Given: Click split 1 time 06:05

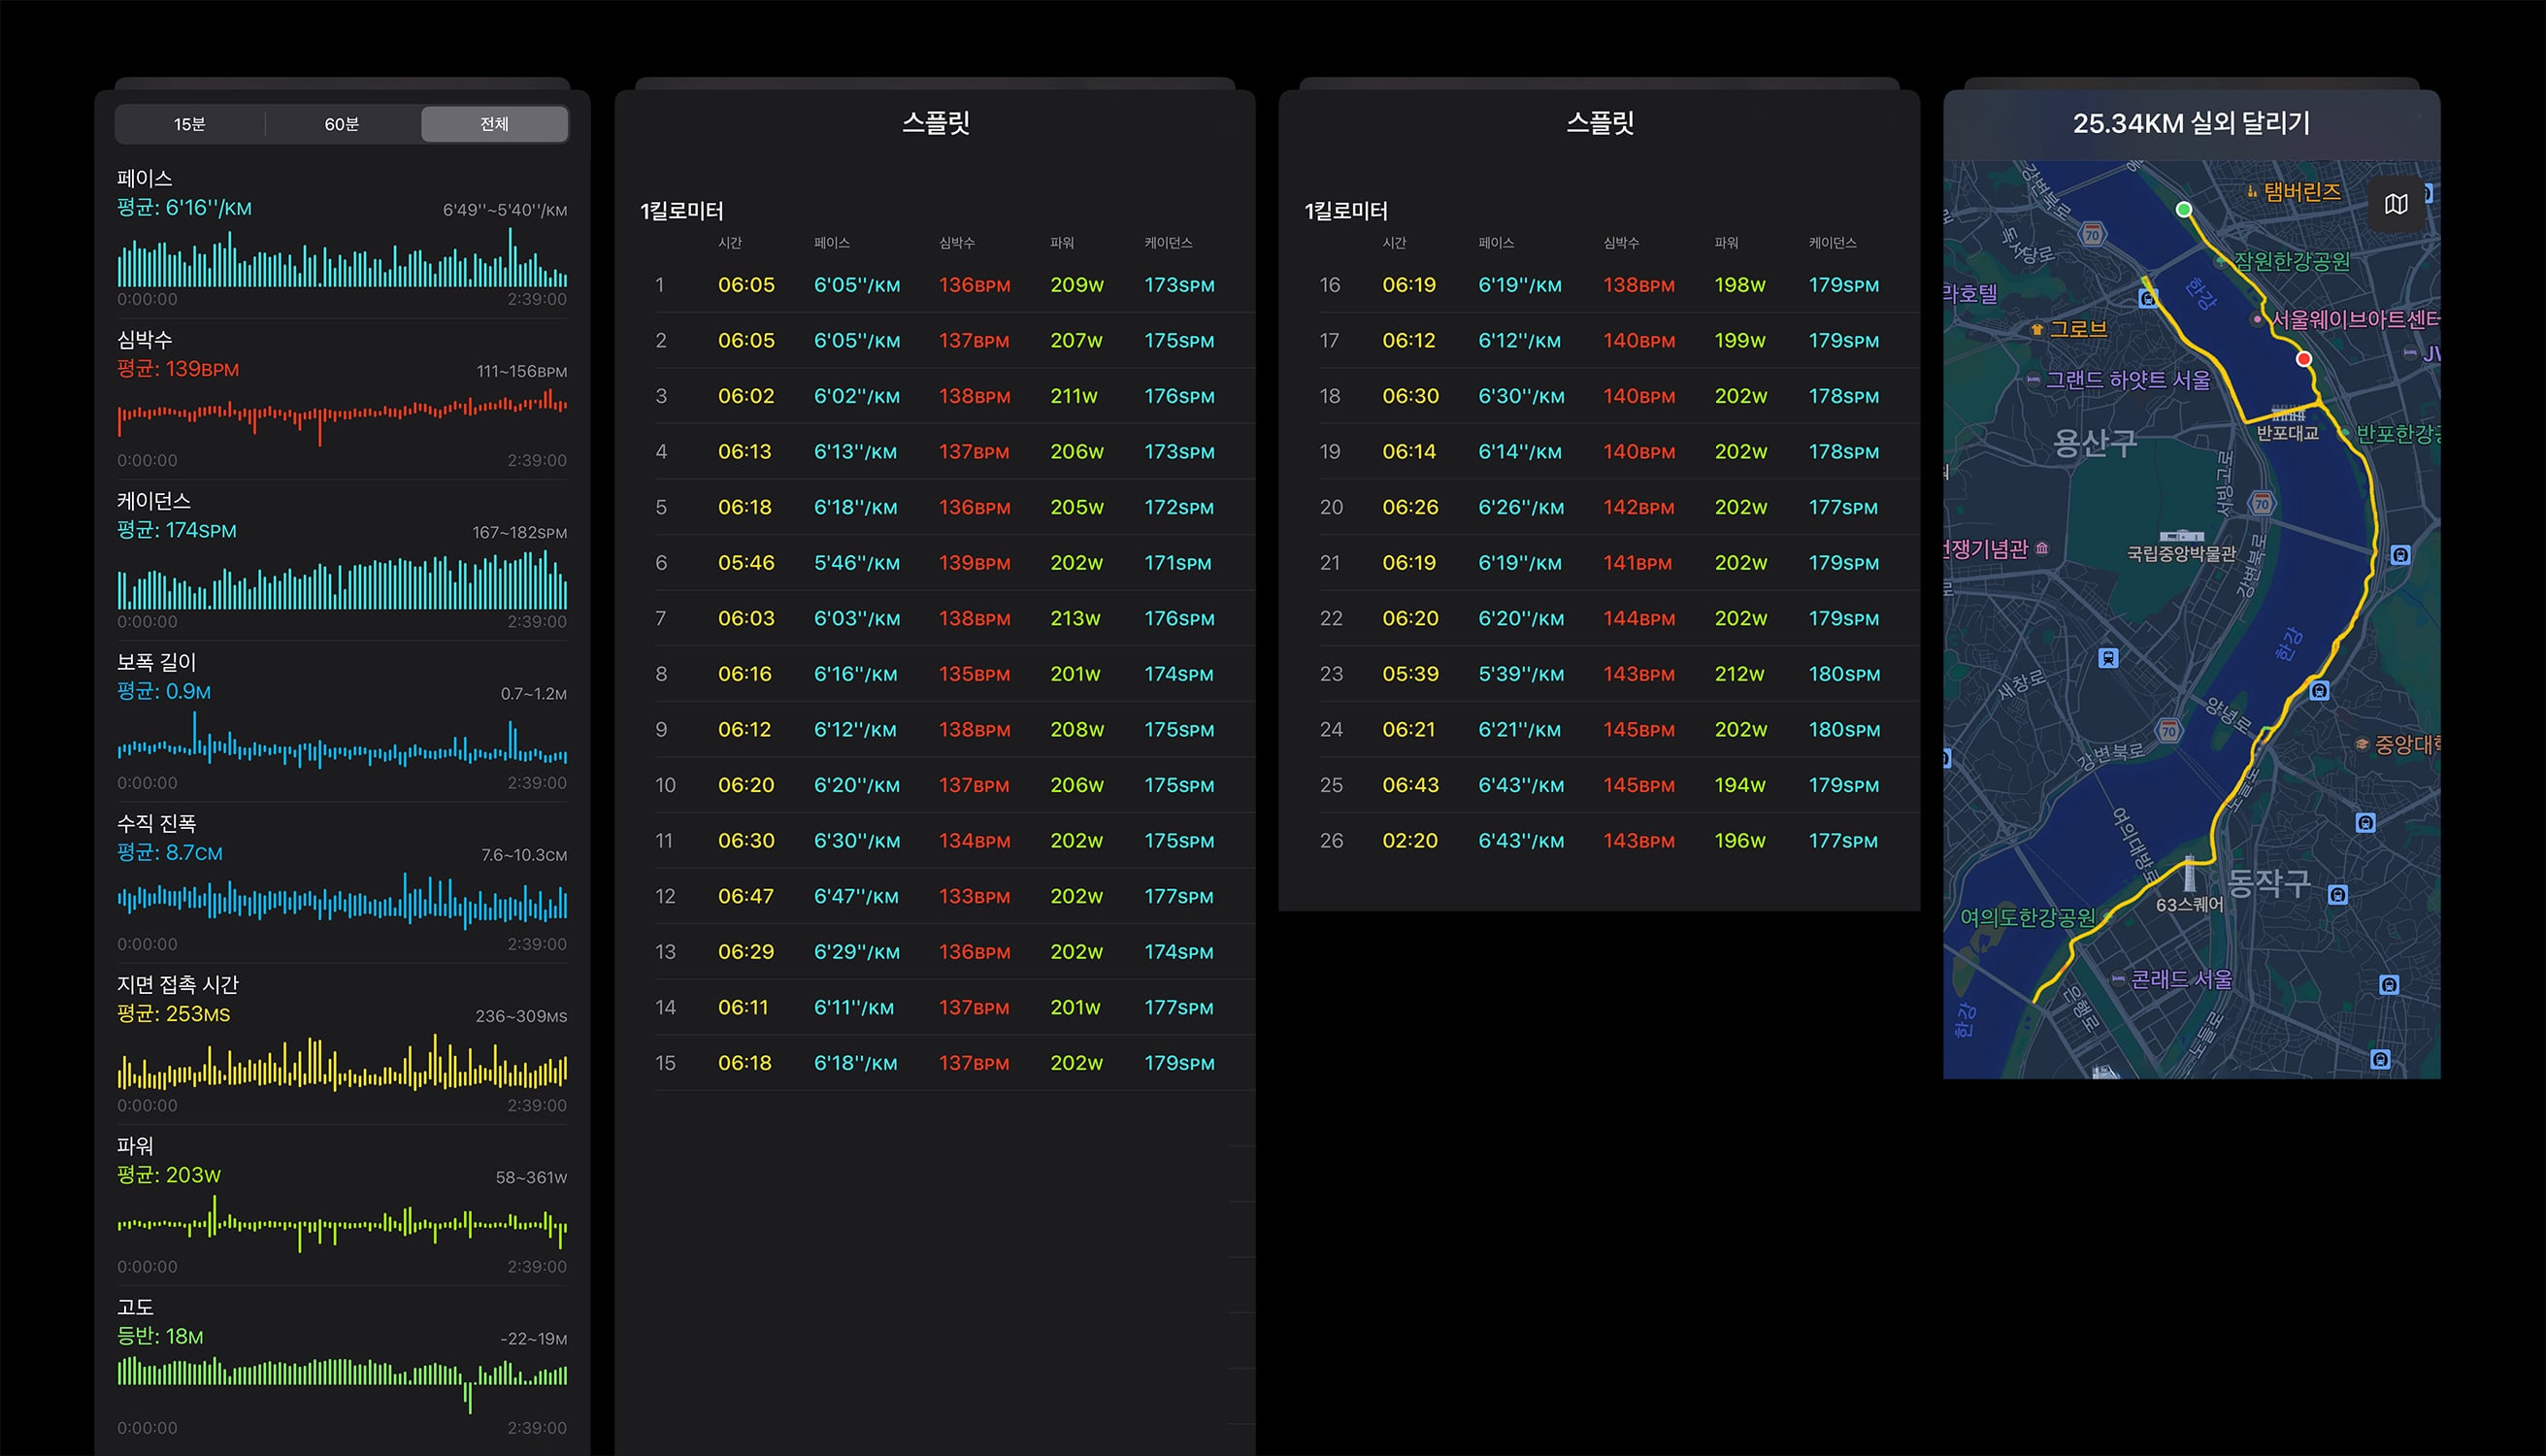Looking at the screenshot, I should [746, 285].
